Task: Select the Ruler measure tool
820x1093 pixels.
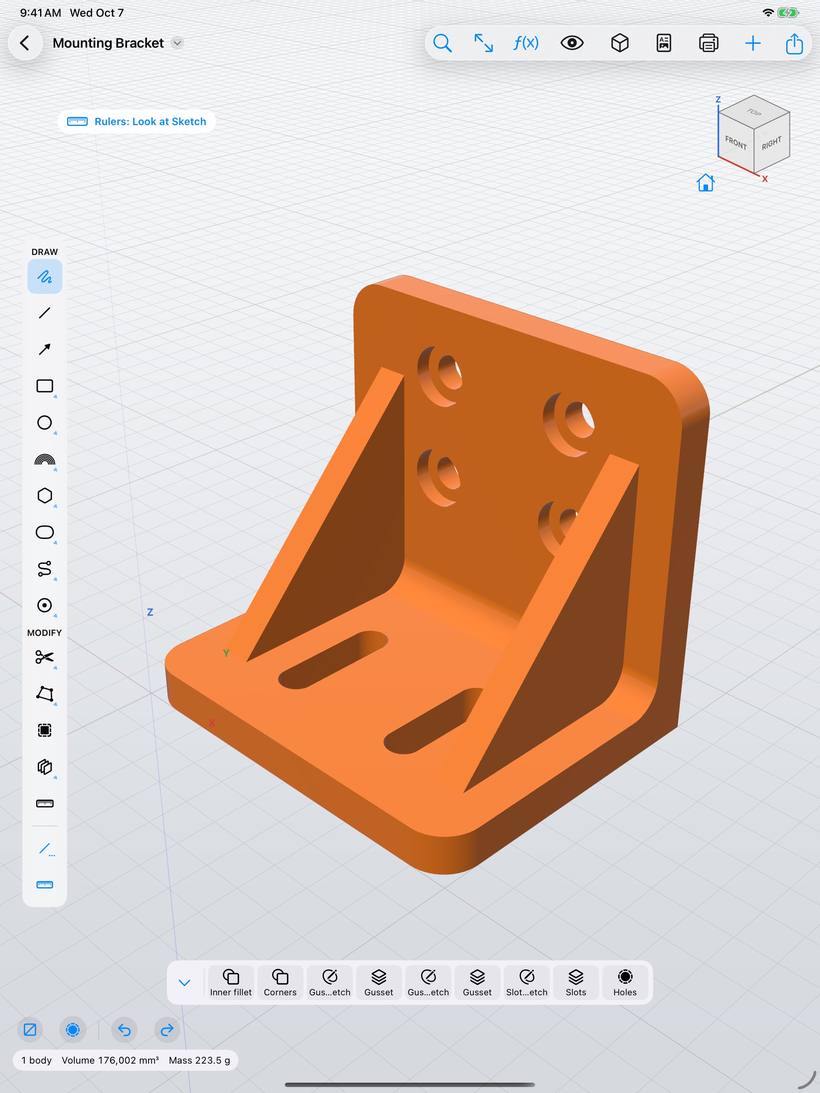Action: (x=45, y=803)
